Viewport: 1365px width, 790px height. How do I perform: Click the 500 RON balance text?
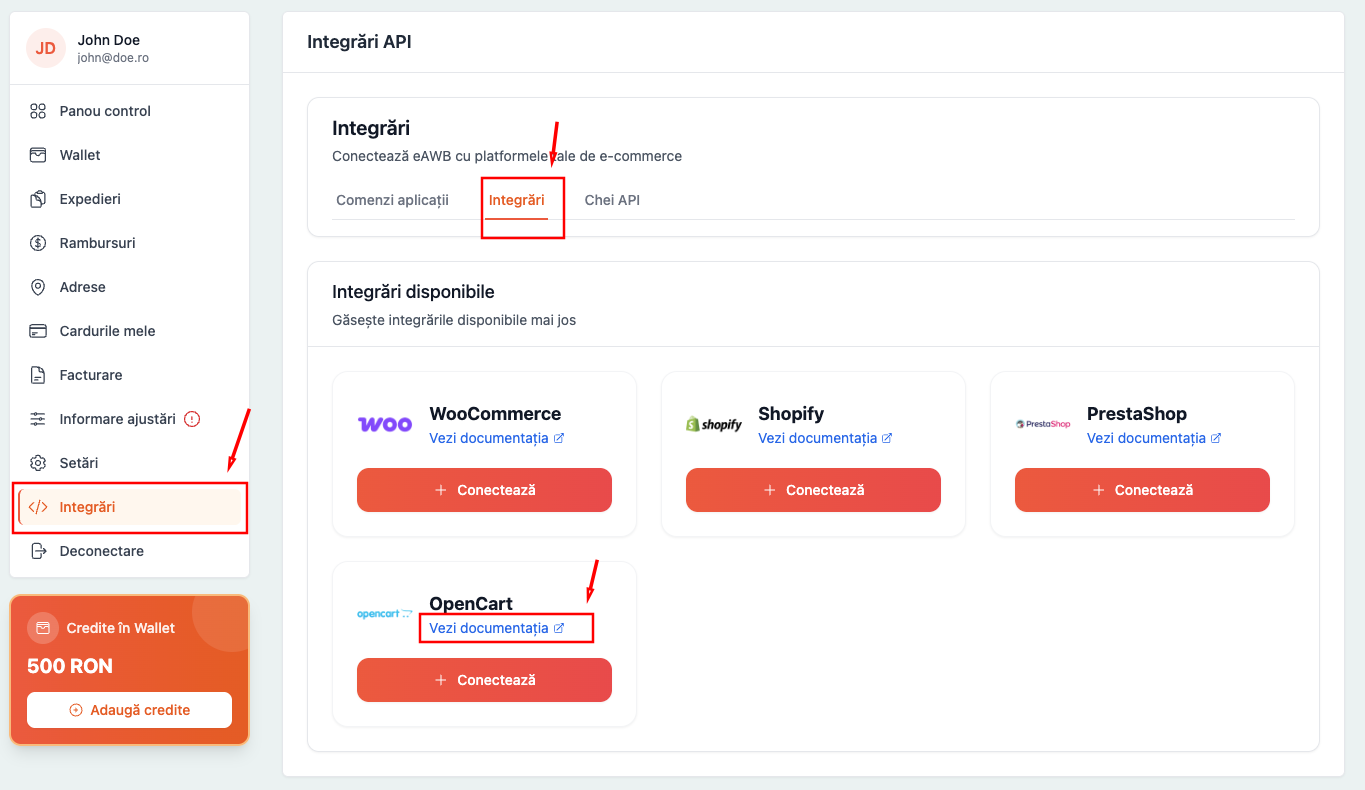click(x=70, y=666)
